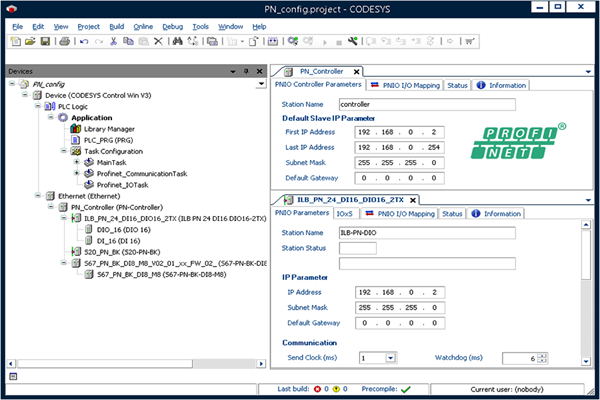
Task: Open the Online menu
Action: [x=143, y=27]
